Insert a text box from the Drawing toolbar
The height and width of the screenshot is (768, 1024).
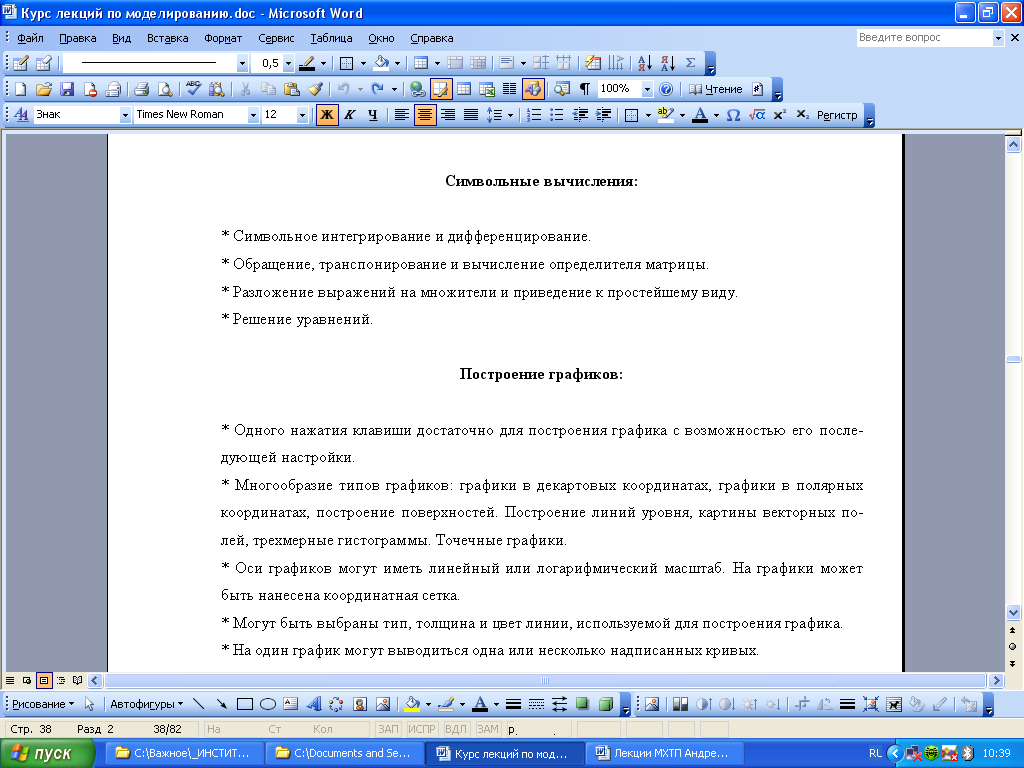click(x=291, y=704)
